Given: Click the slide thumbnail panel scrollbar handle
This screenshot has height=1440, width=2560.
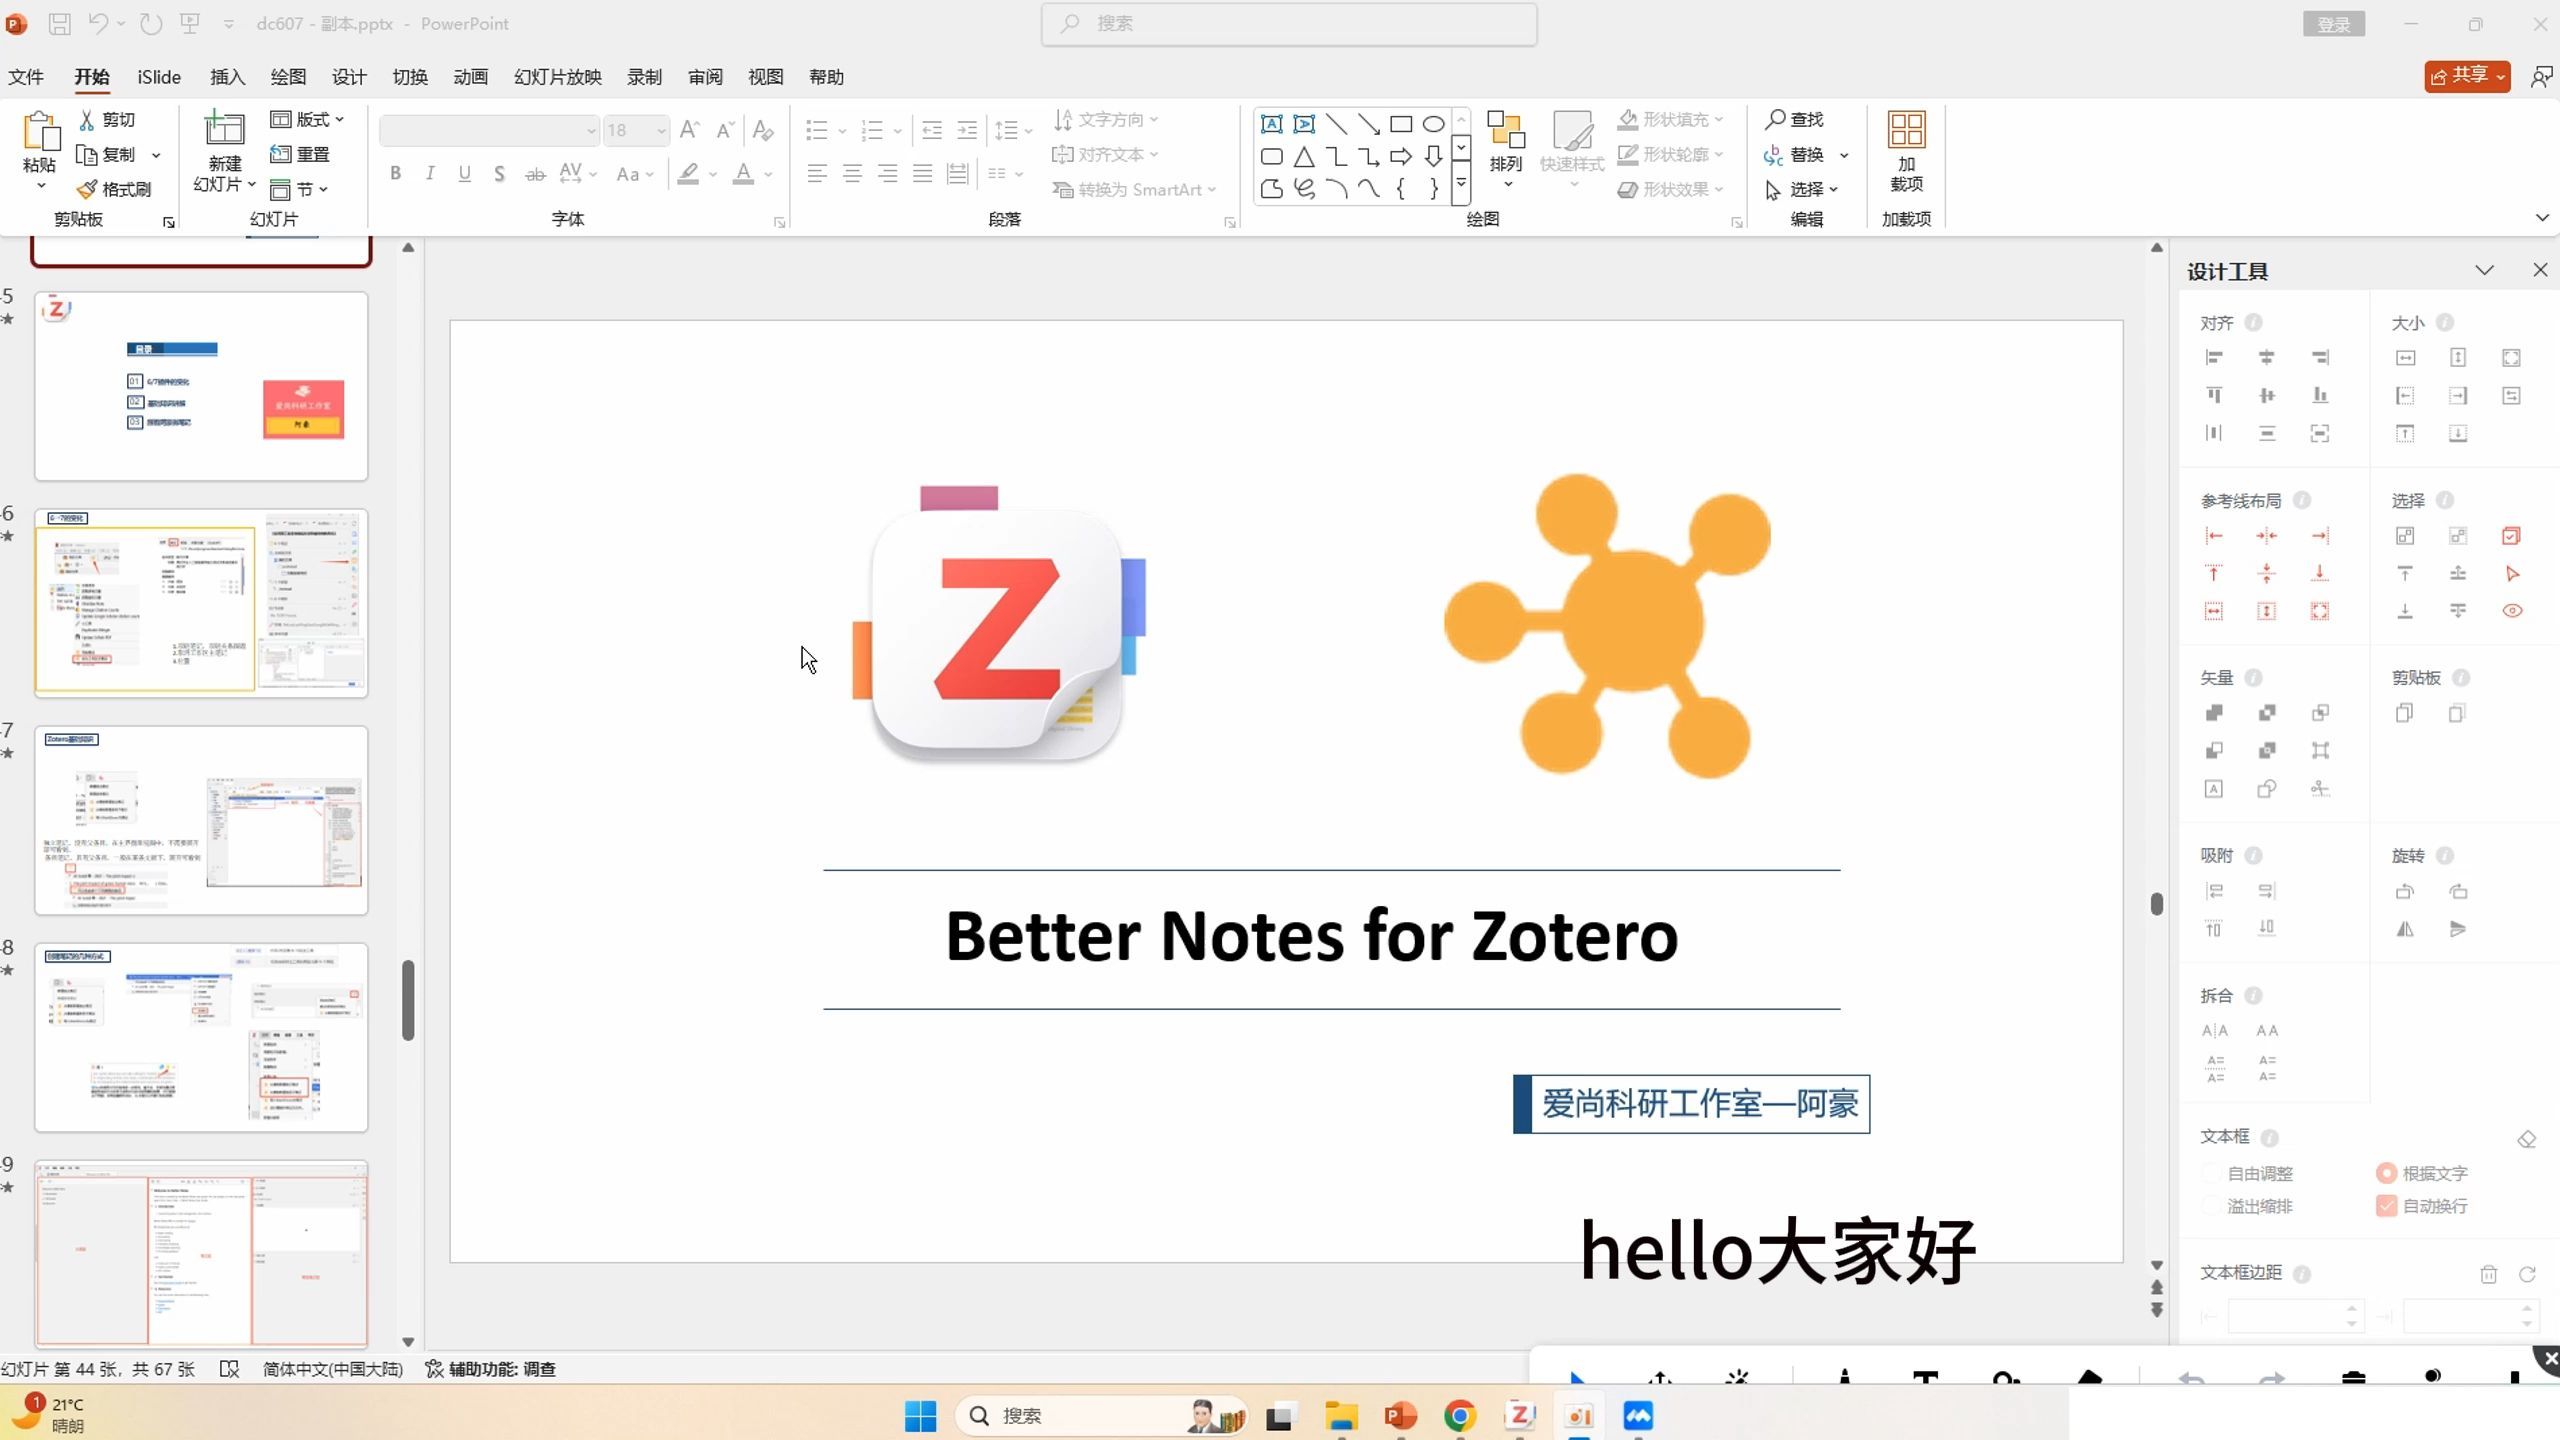Looking at the screenshot, I should point(408,1000).
